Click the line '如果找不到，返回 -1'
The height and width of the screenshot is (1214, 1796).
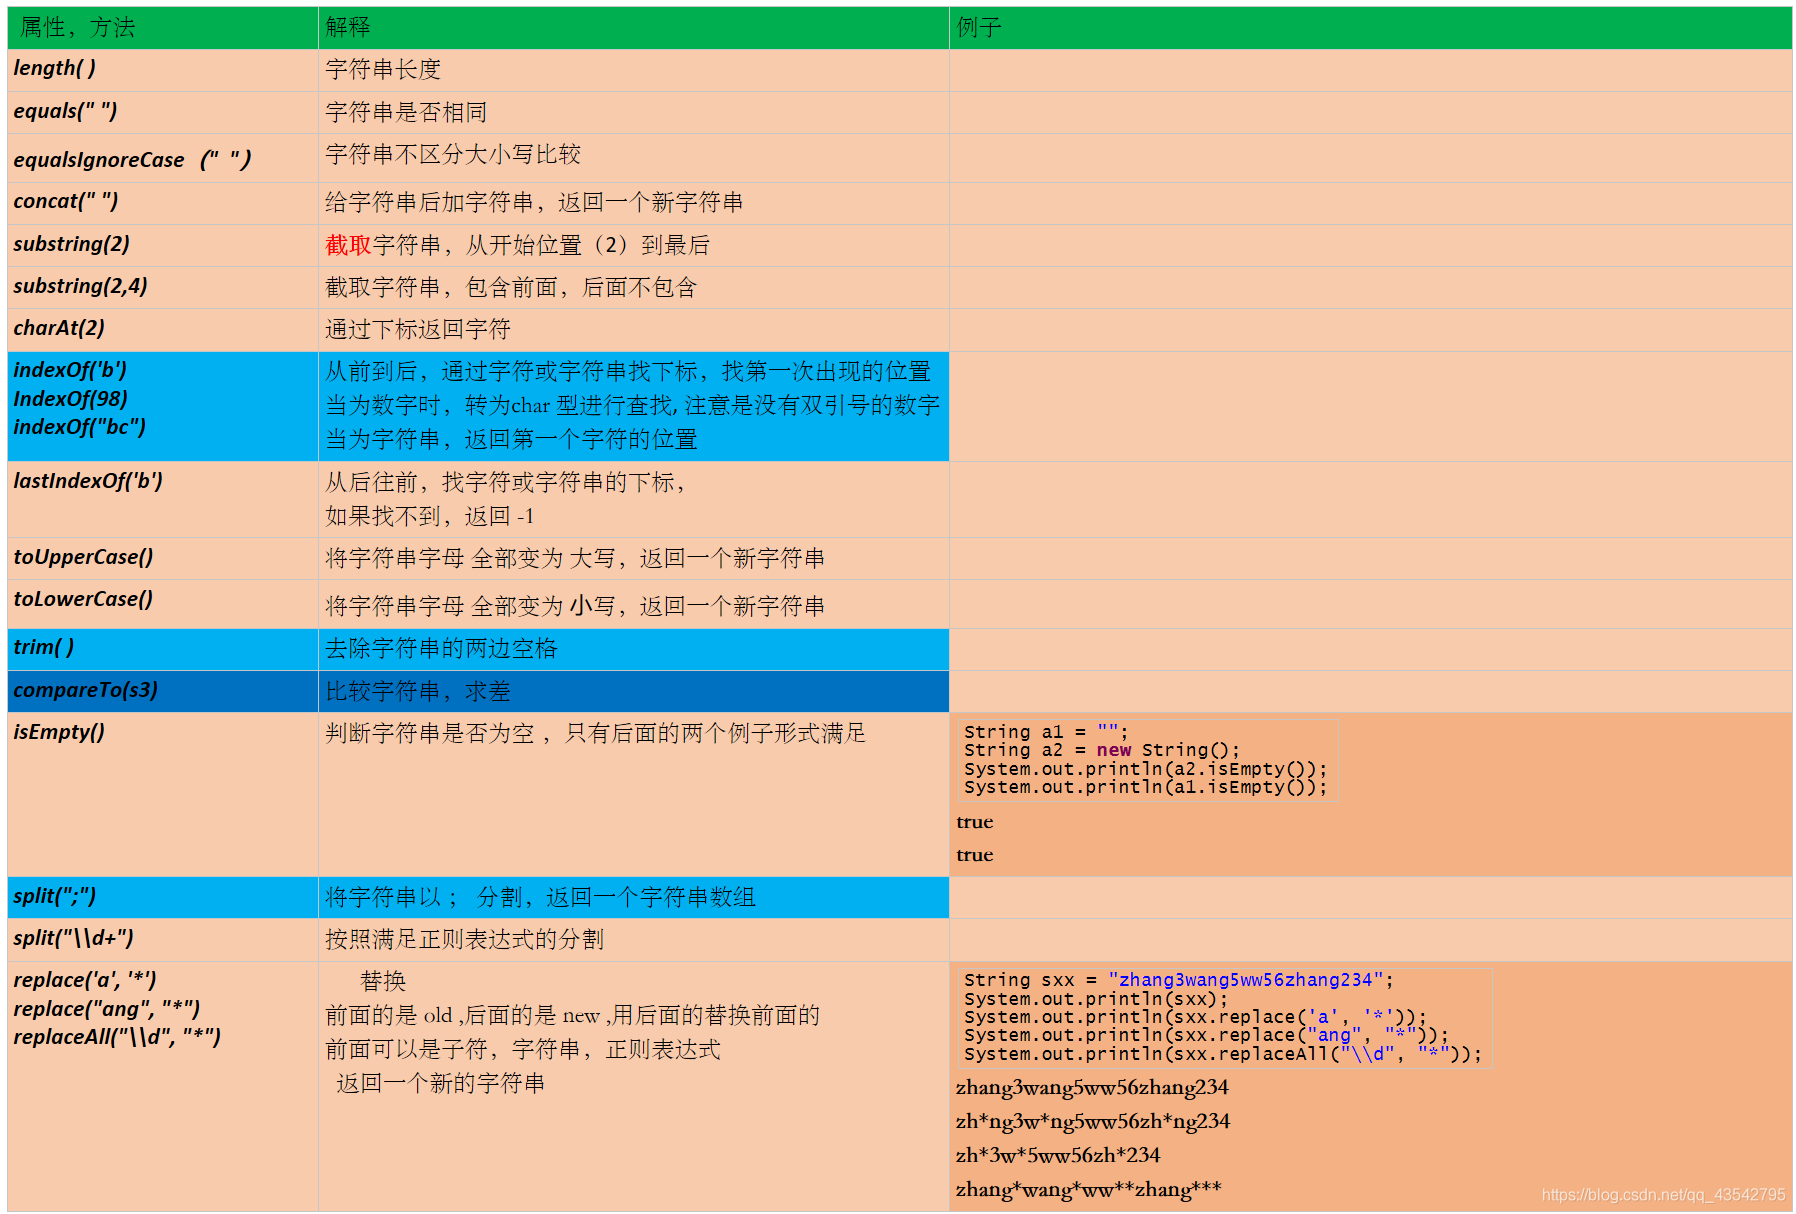429,516
